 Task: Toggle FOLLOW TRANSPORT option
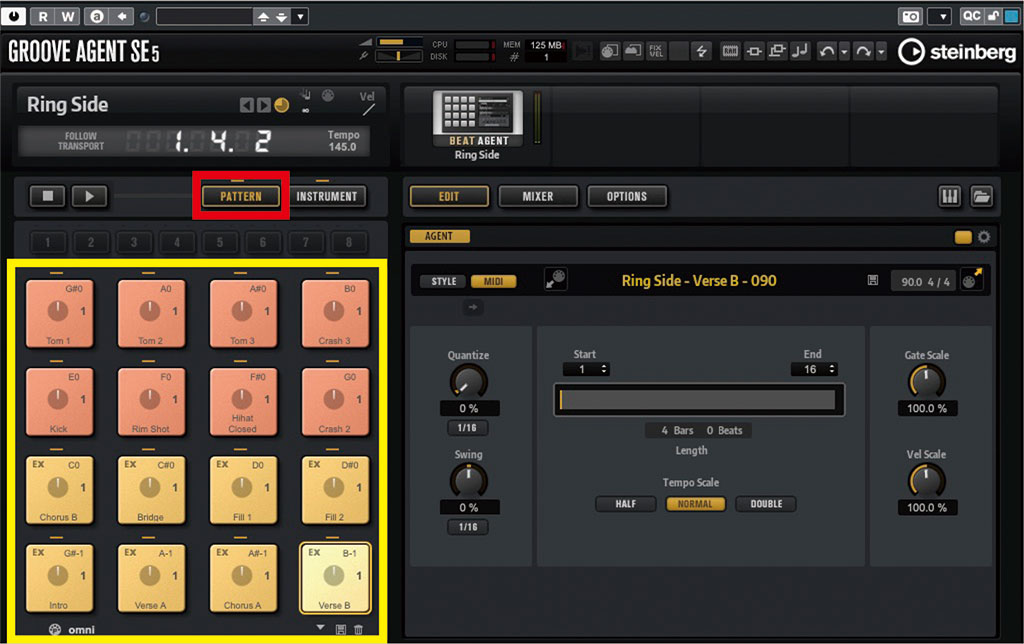tap(80, 141)
